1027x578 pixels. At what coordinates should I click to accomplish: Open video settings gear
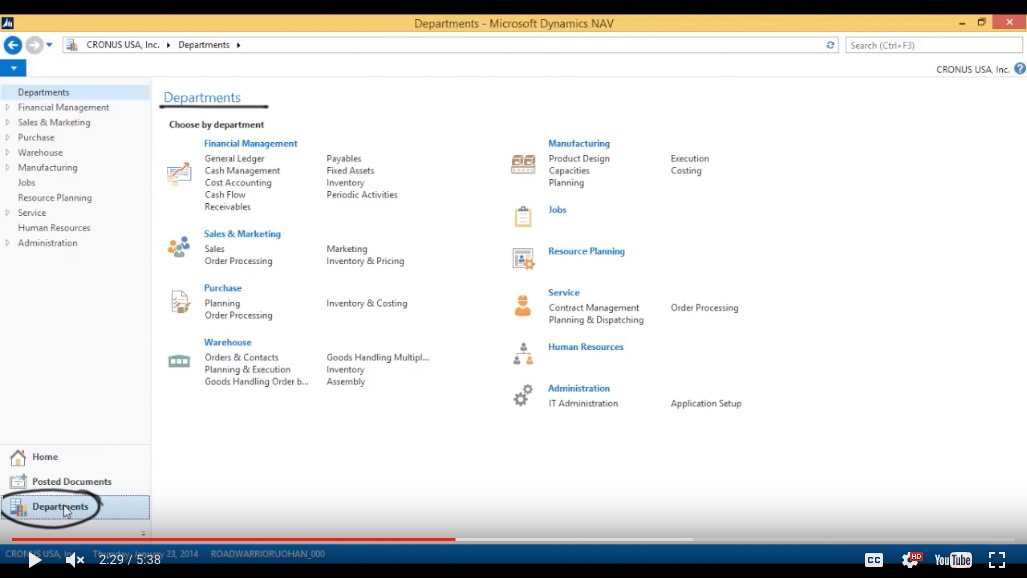tap(911, 560)
